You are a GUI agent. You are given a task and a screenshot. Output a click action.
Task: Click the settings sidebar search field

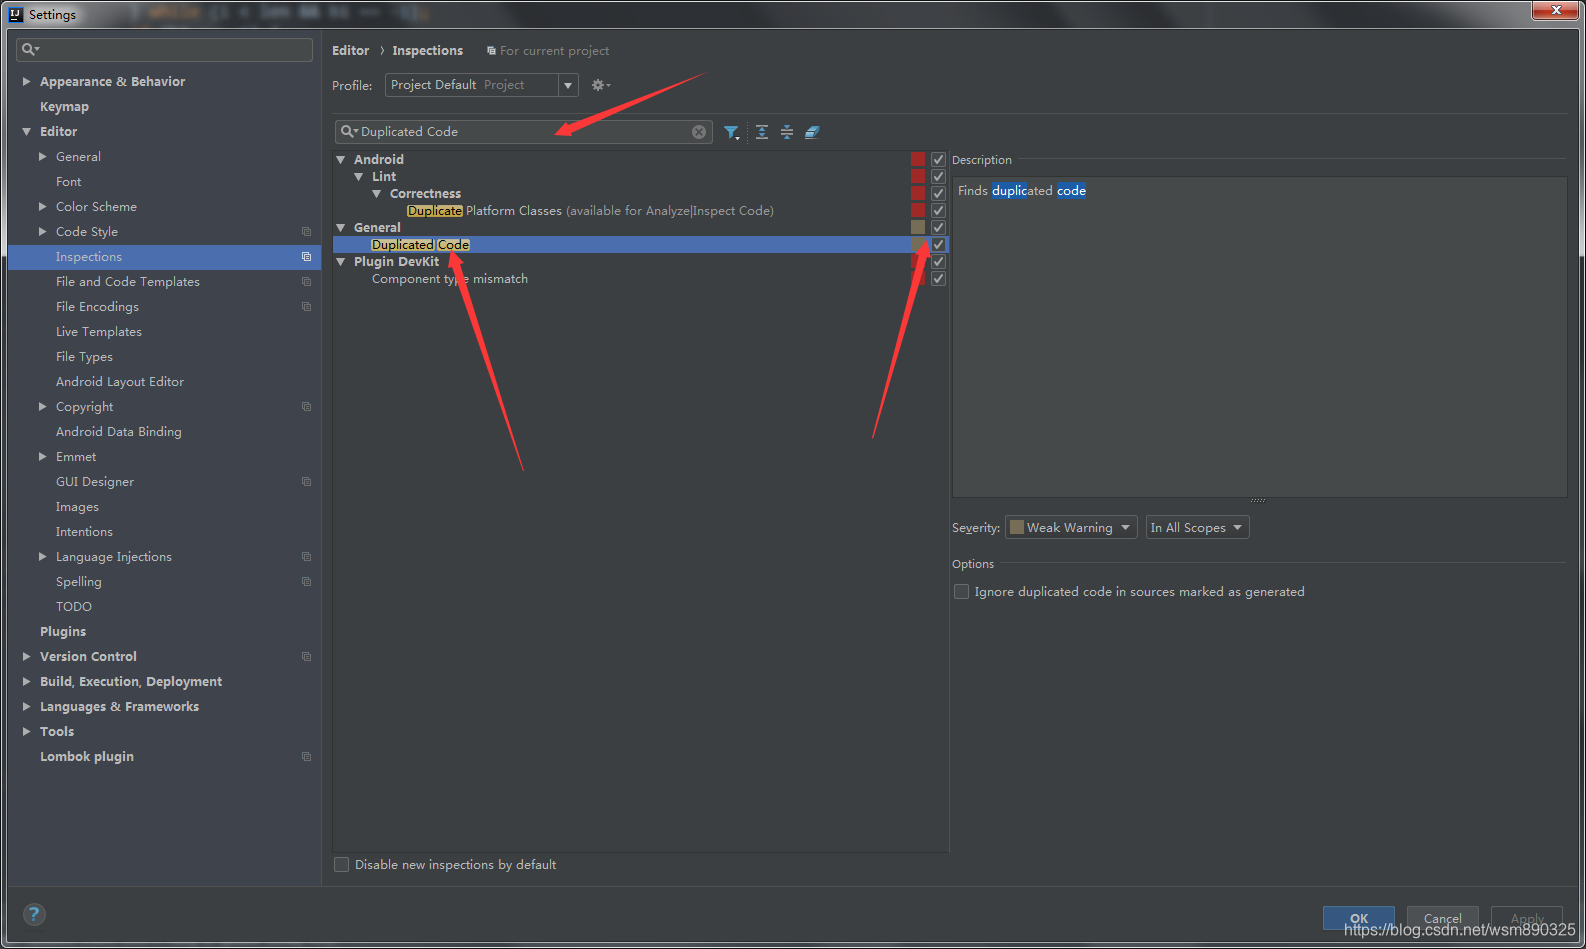(x=165, y=49)
